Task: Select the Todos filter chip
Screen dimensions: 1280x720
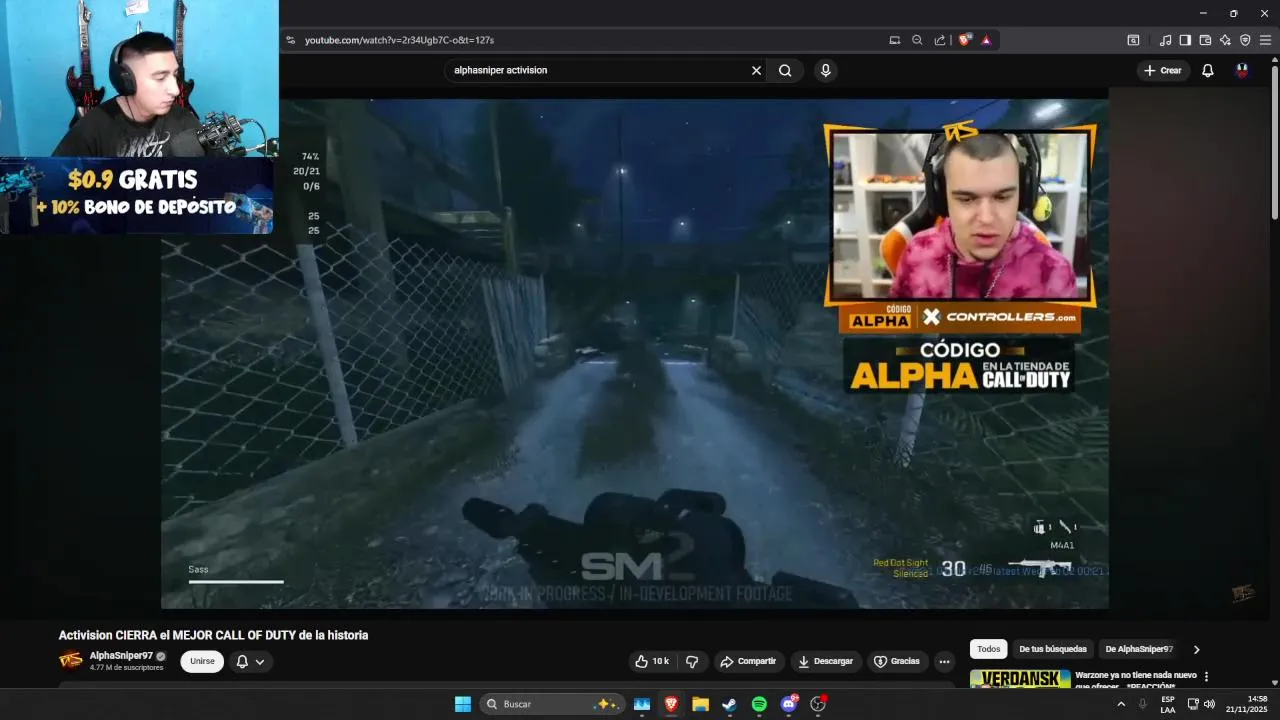Action: [x=989, y=649]
